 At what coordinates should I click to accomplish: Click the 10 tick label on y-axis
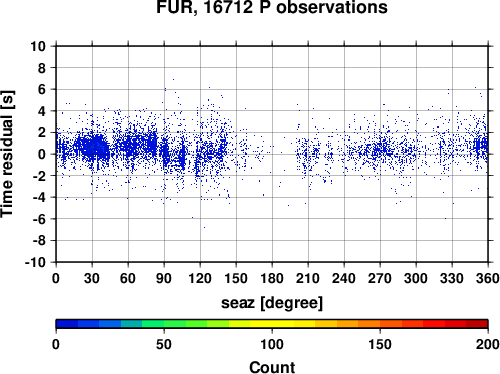(38, 46)
